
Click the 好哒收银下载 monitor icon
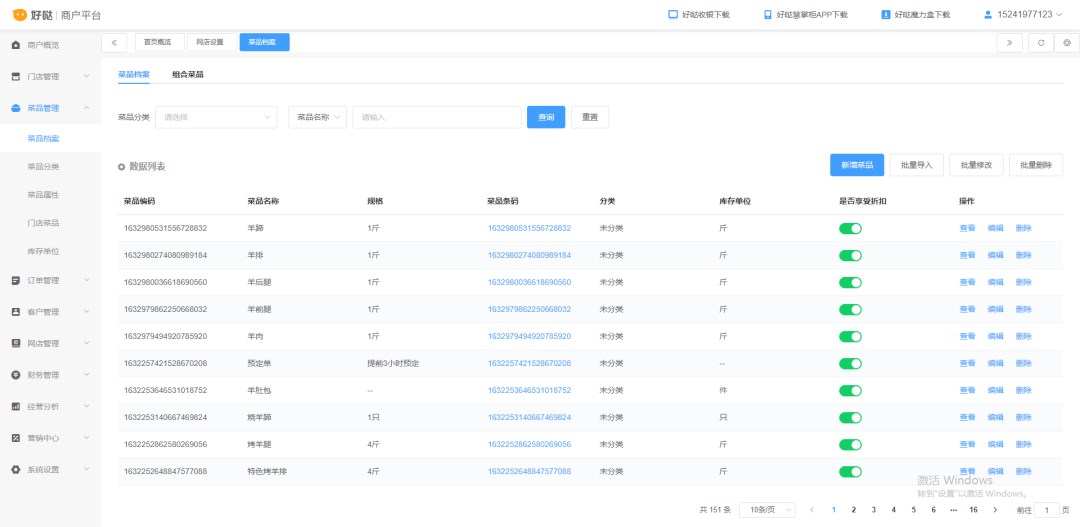673,14
